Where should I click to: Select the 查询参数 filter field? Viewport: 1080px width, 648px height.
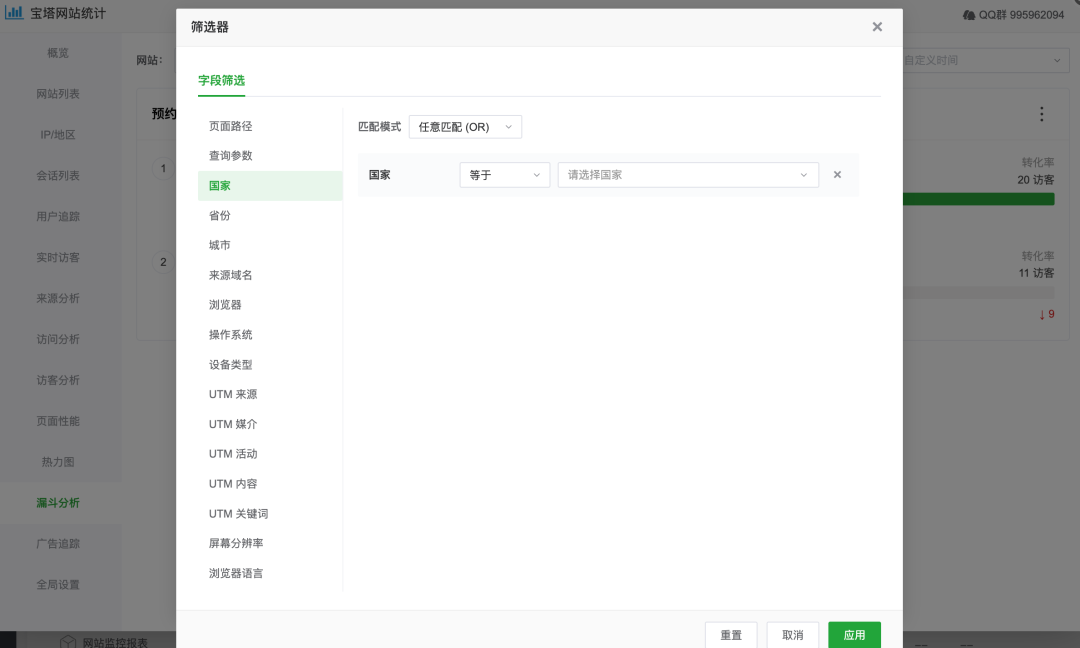(270, 156)
